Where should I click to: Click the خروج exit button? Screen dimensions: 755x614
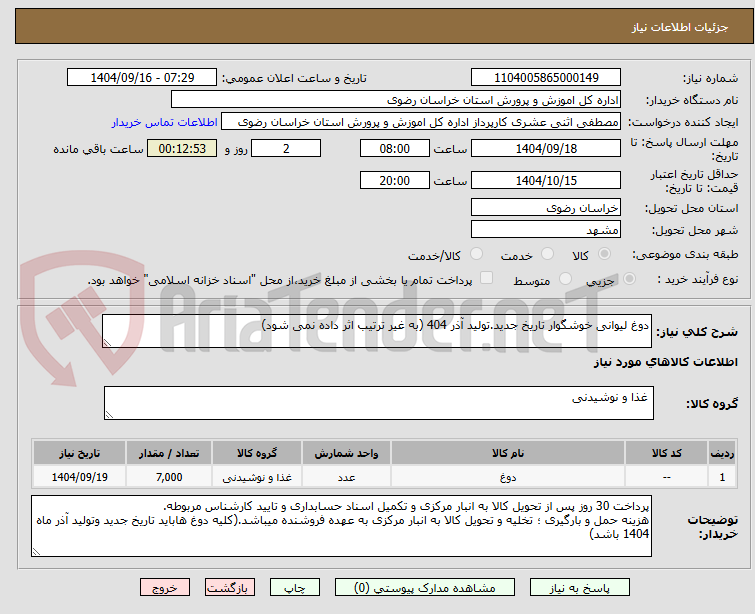tap(165, 588)
